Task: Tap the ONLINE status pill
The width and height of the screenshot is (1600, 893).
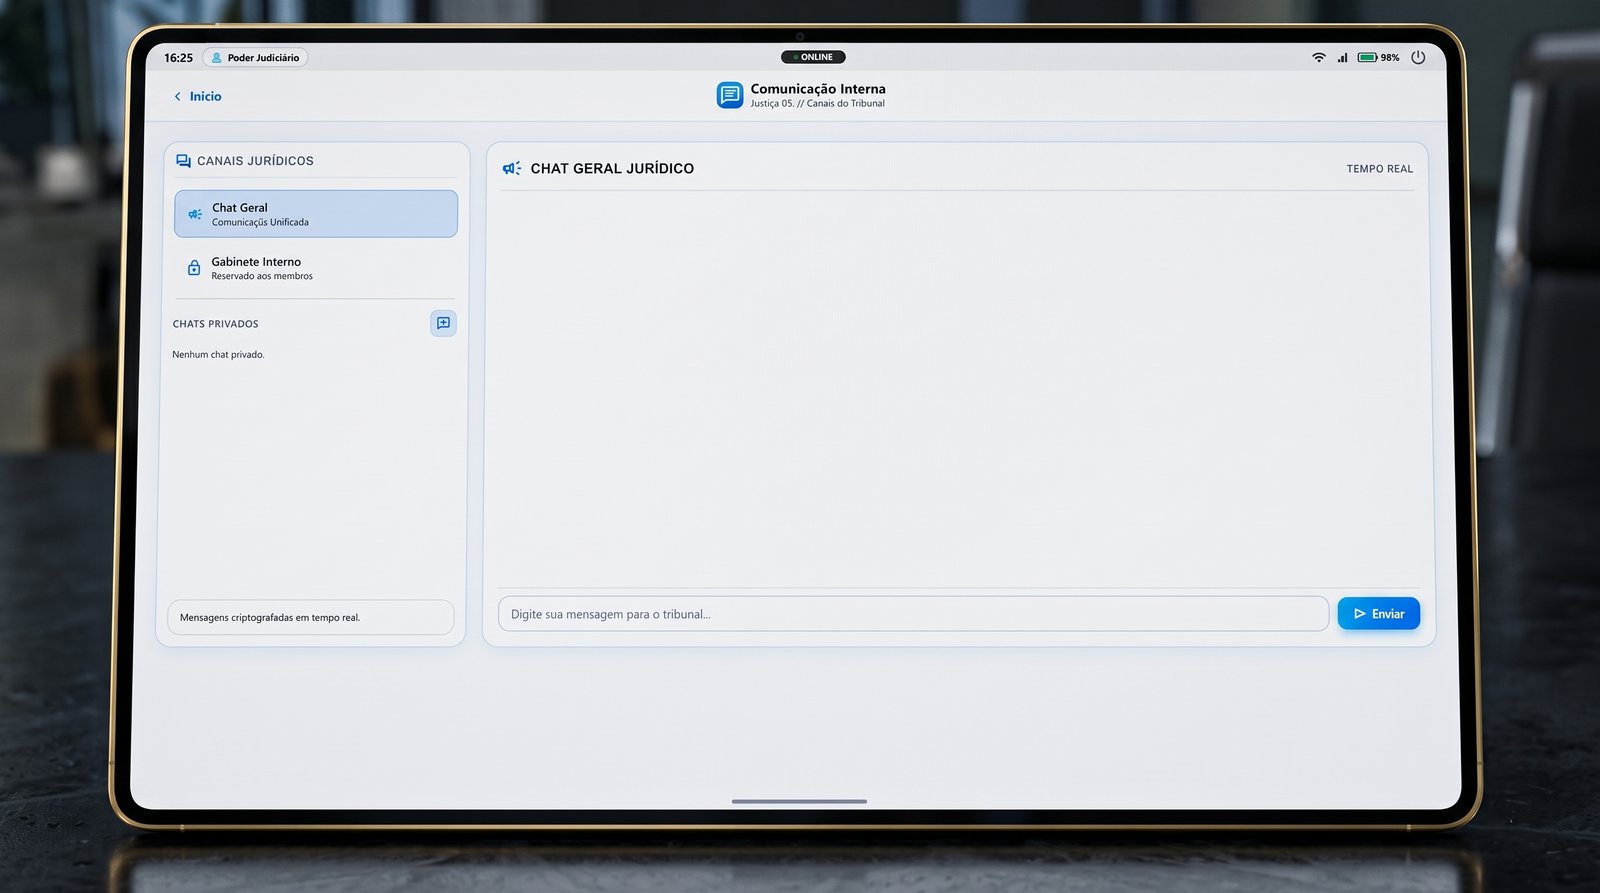Action: click(813, 57)
